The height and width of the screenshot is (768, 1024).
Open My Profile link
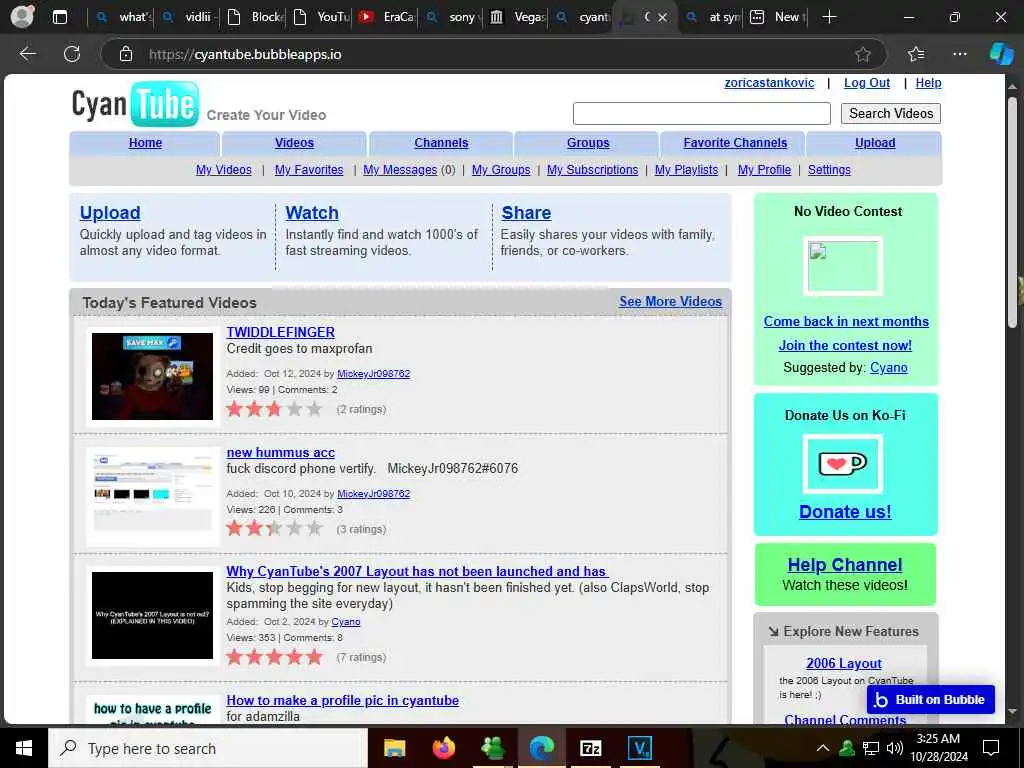tap(764, 170)
